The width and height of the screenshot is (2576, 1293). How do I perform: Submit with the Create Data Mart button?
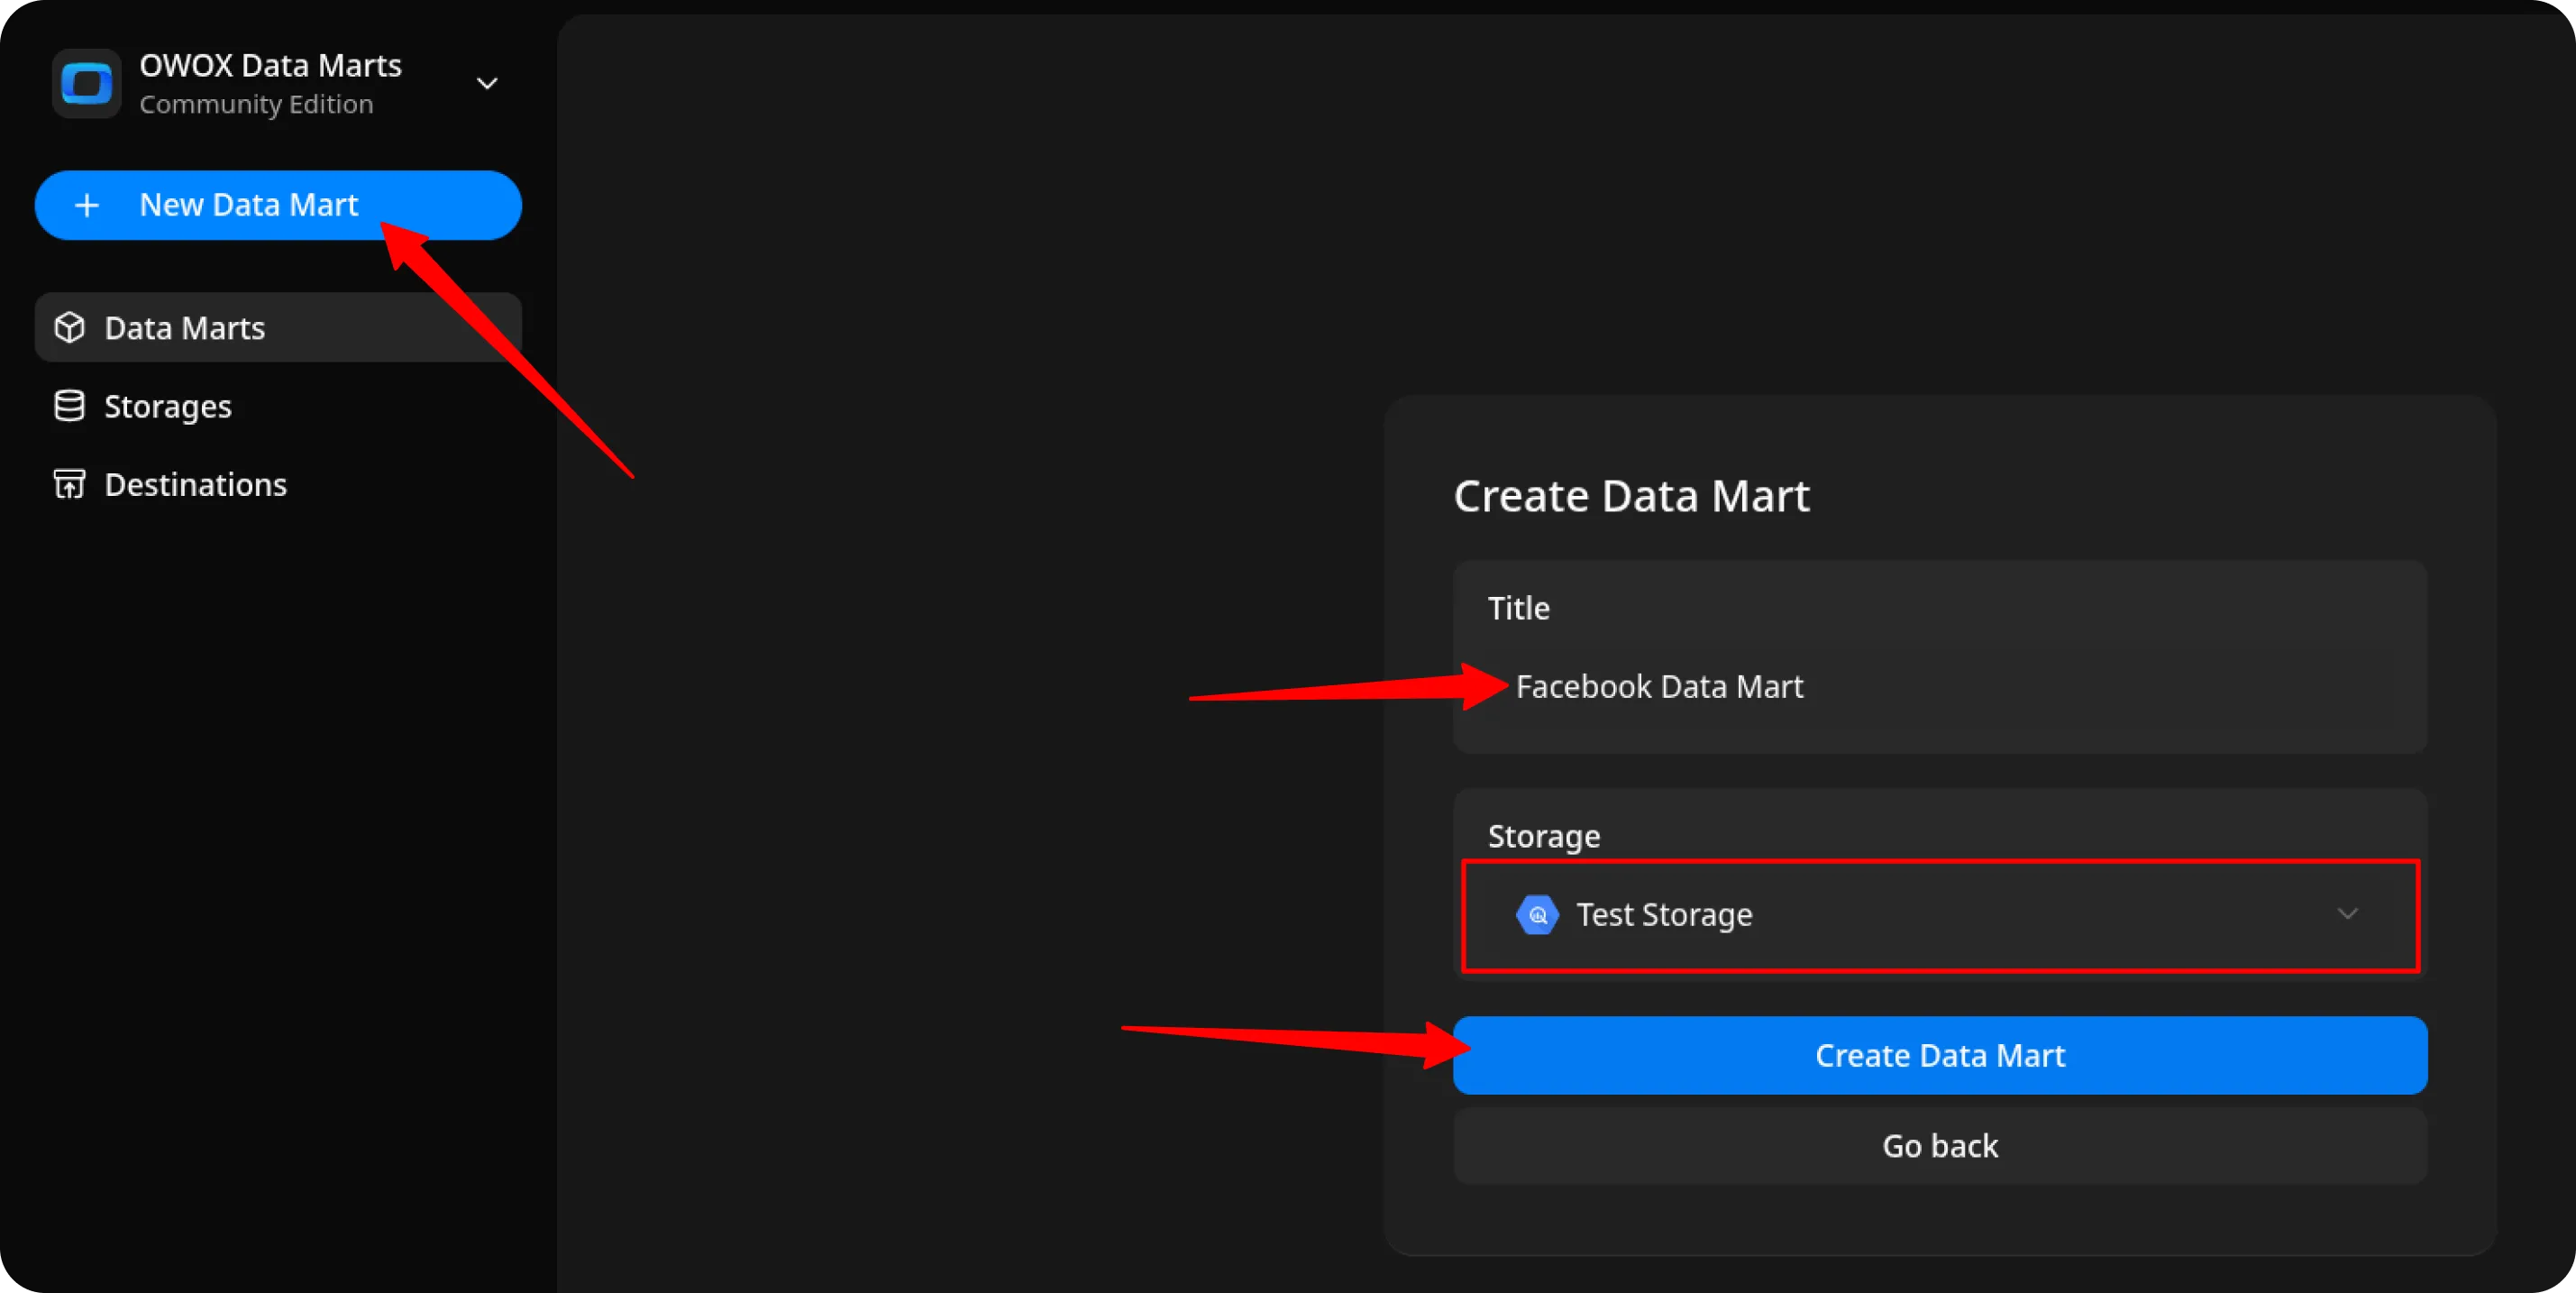[1939, 1055]
